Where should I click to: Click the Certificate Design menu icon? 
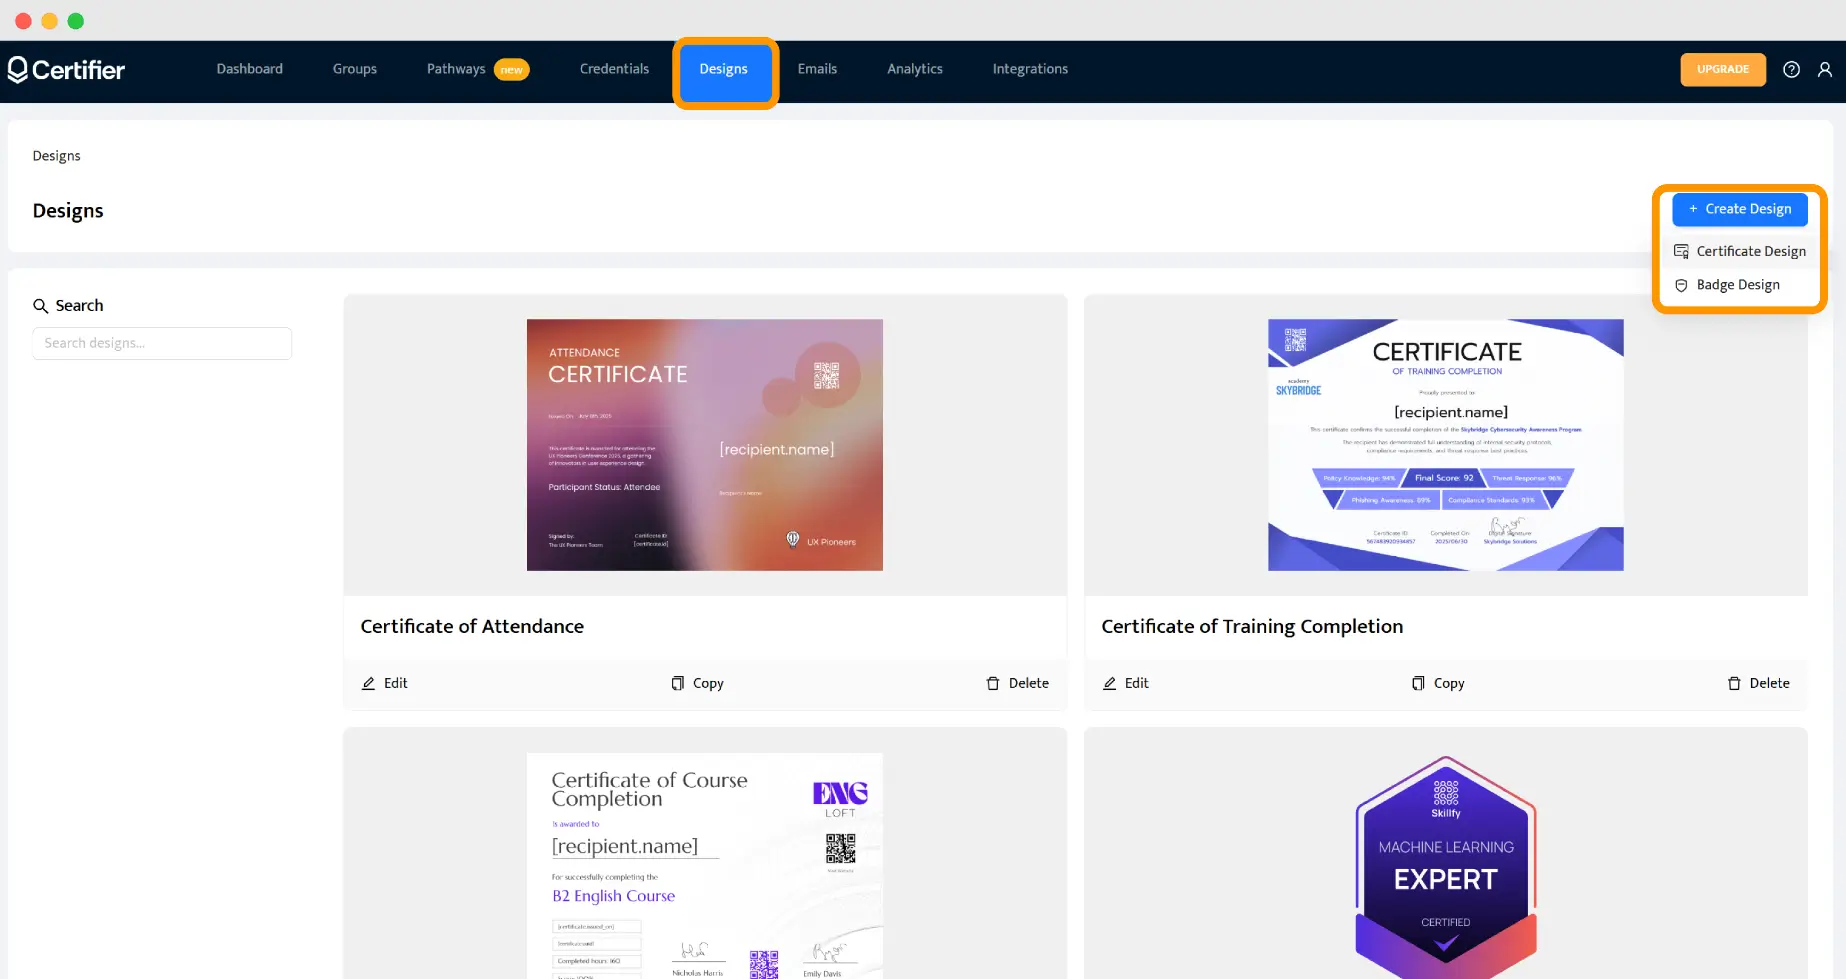1681,251
